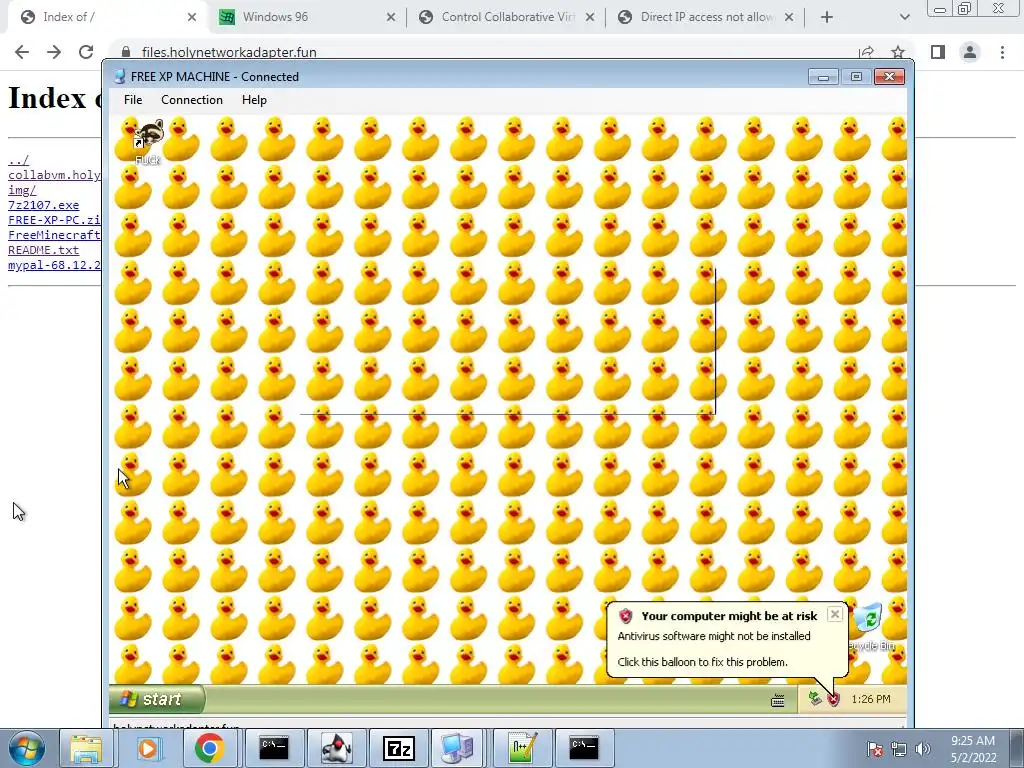Download 7z2107.exe from index listing
Image resolution: width=1024 pixels, height=768 pixels.
point(44,205)
